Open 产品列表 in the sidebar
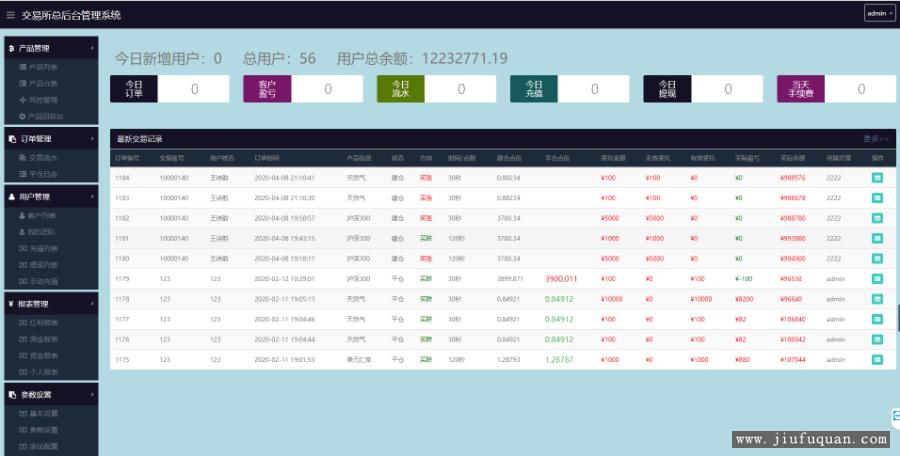Viewport: 900px width, 456px height. click(38, 67)
